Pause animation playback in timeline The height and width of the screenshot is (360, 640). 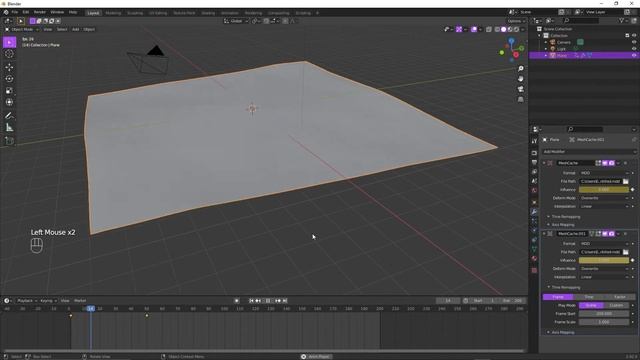(x=268, y=301)
